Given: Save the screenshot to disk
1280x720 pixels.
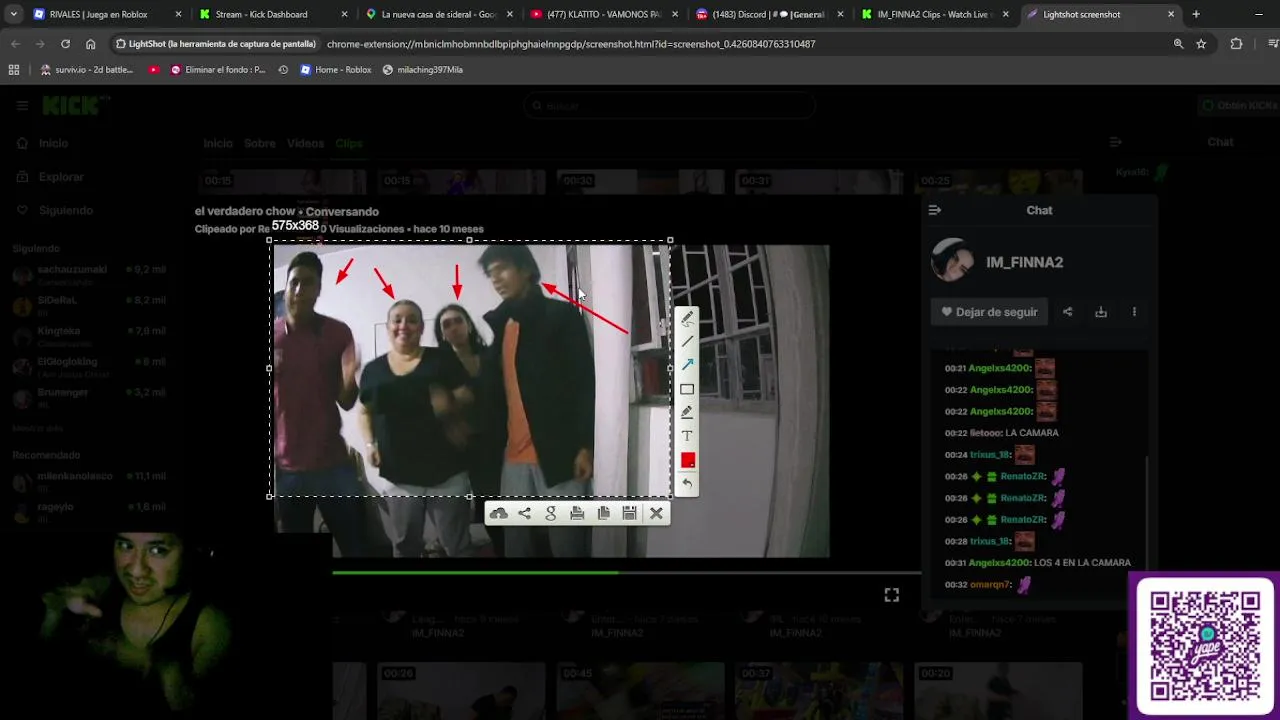Looking at the screenshot, I should 629,513.
